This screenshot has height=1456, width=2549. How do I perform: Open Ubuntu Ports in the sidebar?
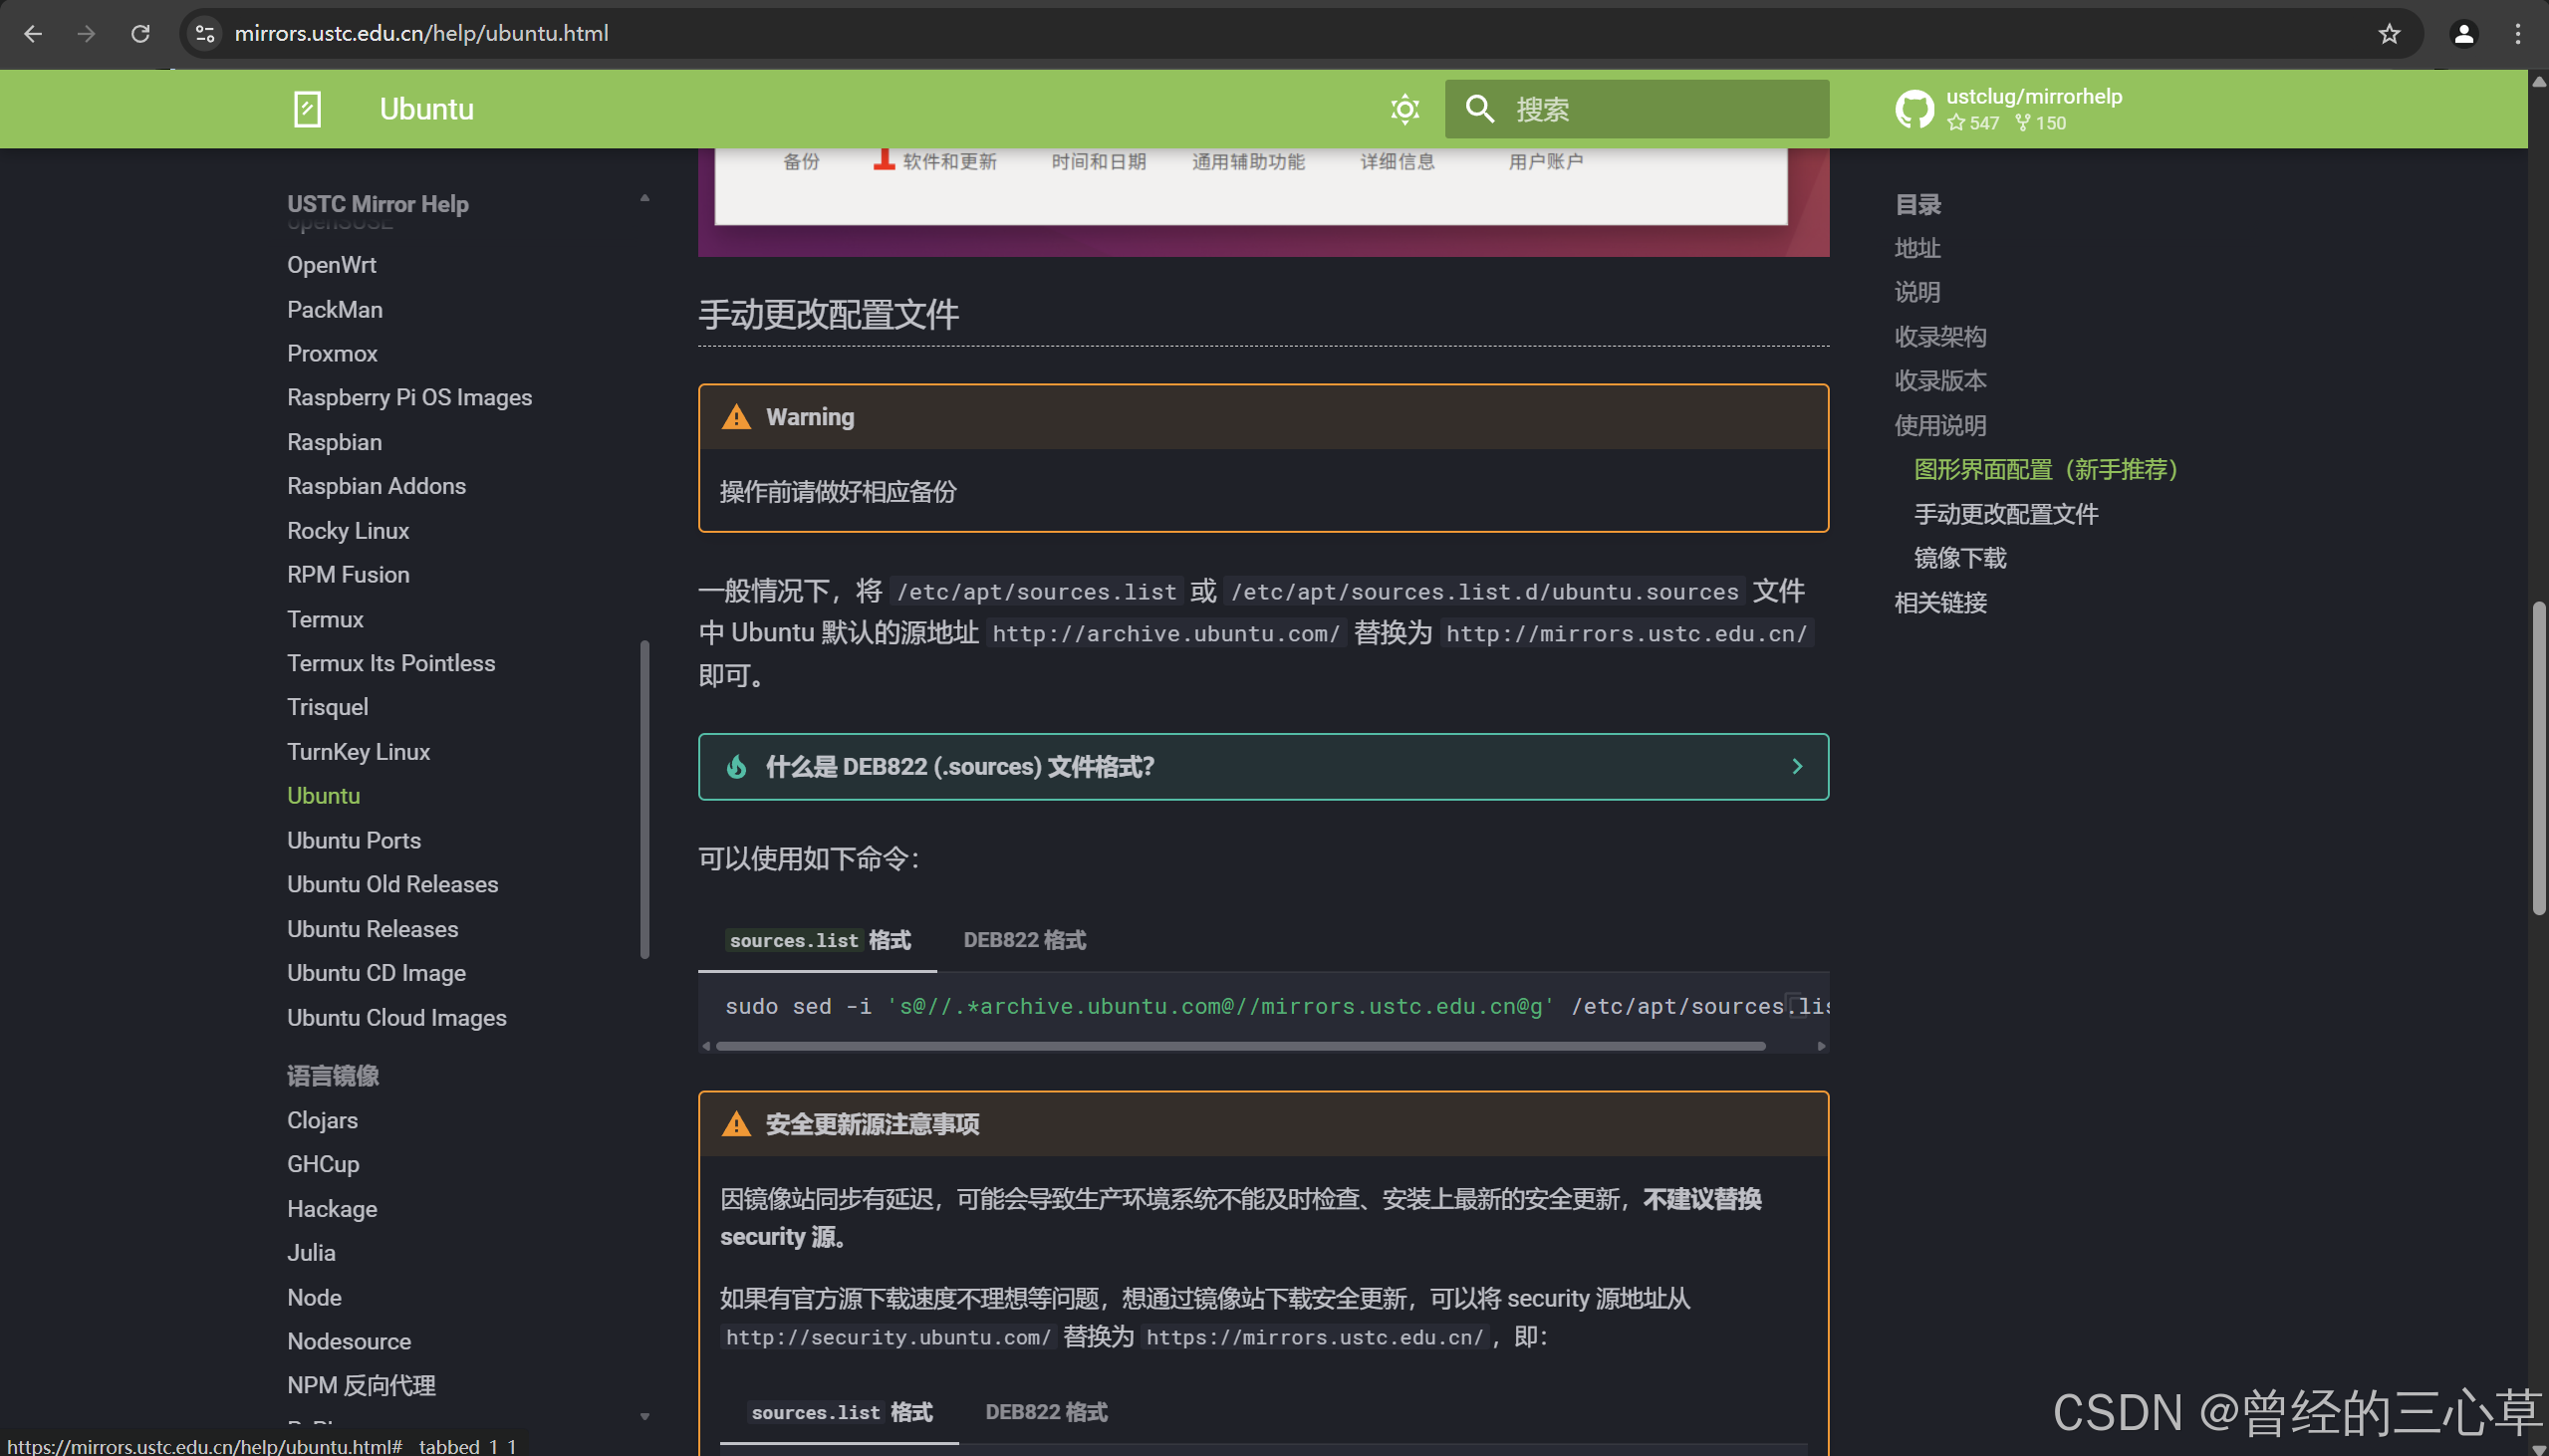353,839
